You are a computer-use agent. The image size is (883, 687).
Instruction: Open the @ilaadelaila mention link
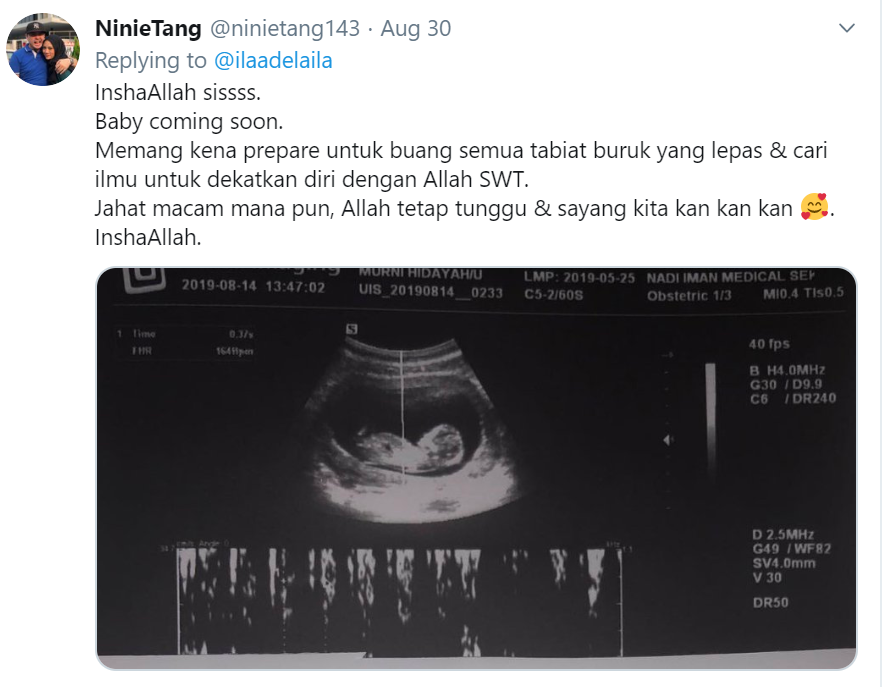[273, 60]
